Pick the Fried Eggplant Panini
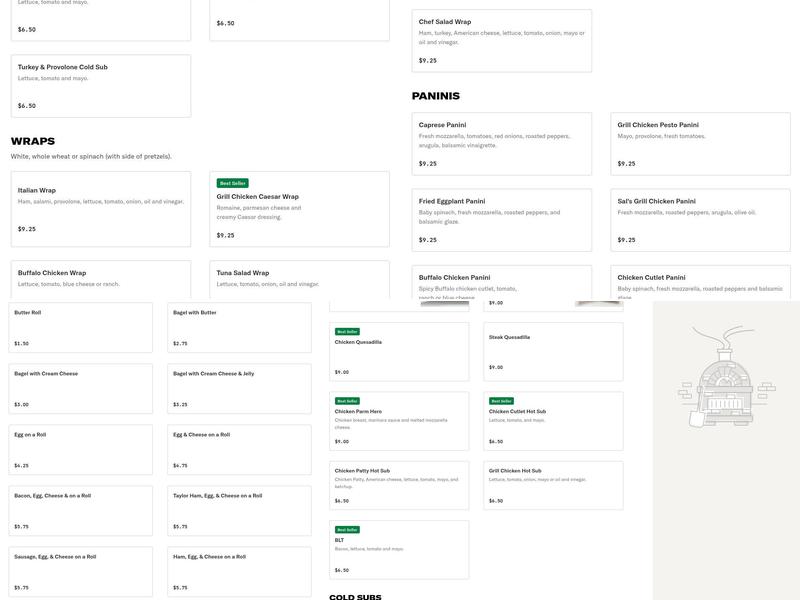Screen dimensions: 800x600 click(501, 219)
